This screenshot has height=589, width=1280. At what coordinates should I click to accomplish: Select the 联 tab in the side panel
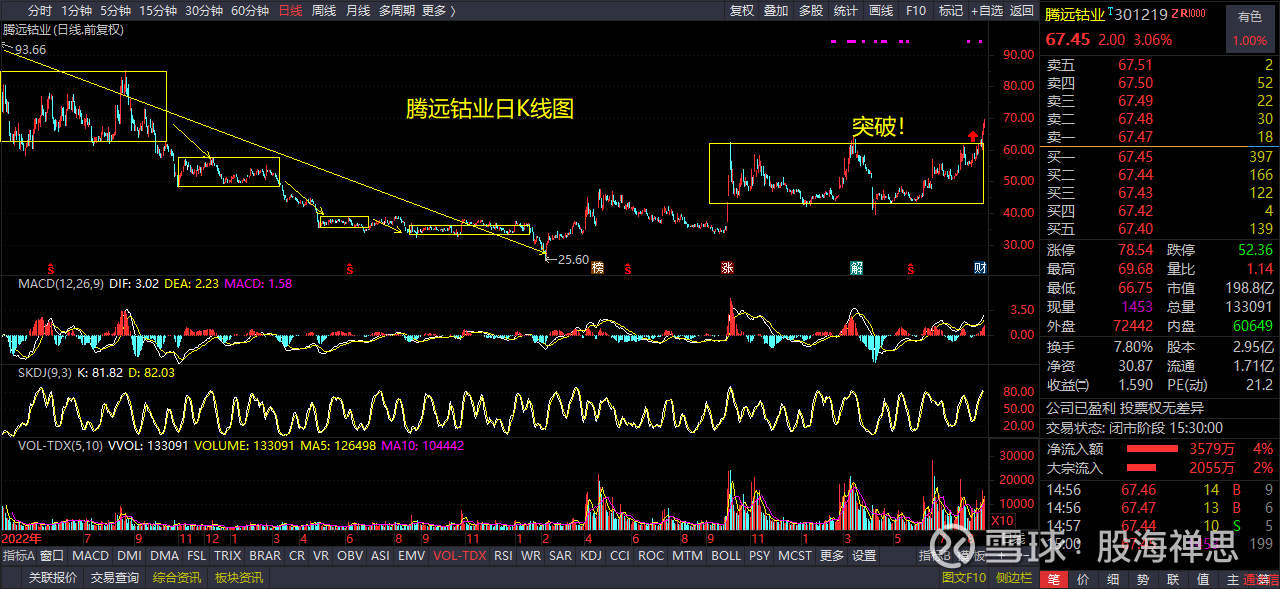pos(1174,579)
